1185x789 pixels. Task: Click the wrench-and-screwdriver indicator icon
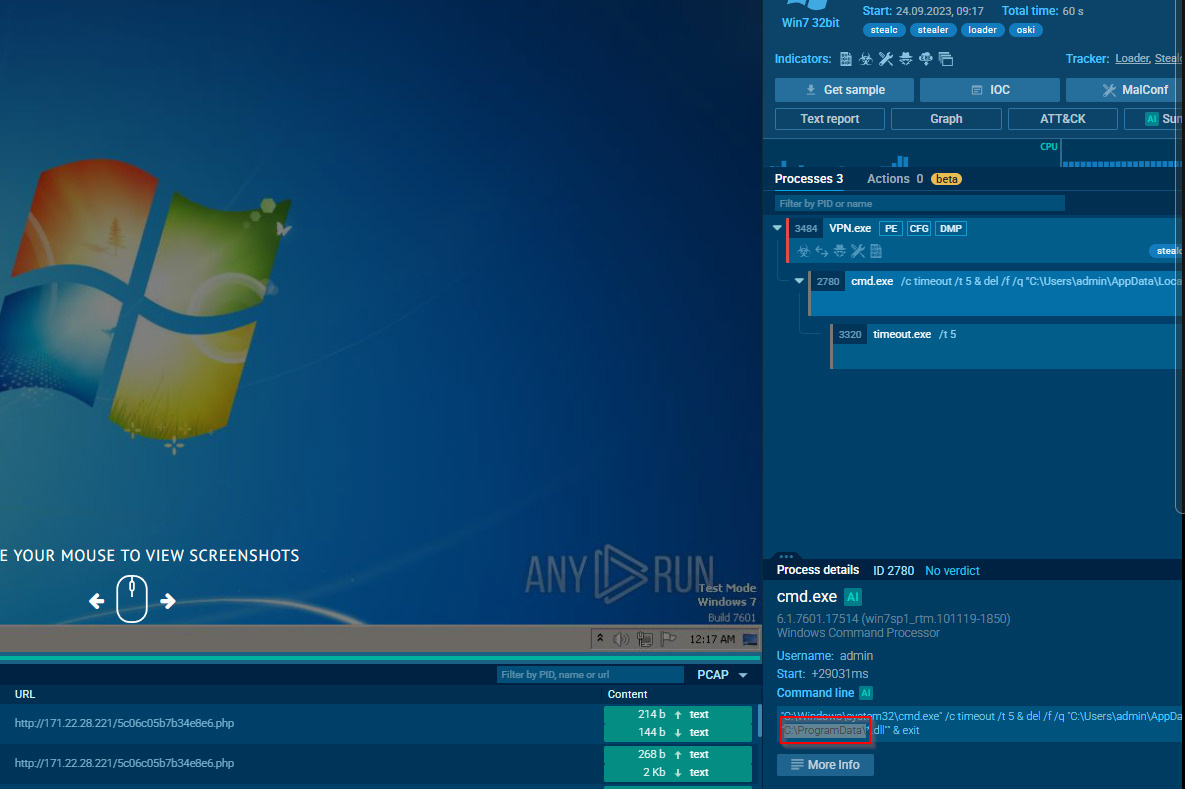(x=886, y=59)
